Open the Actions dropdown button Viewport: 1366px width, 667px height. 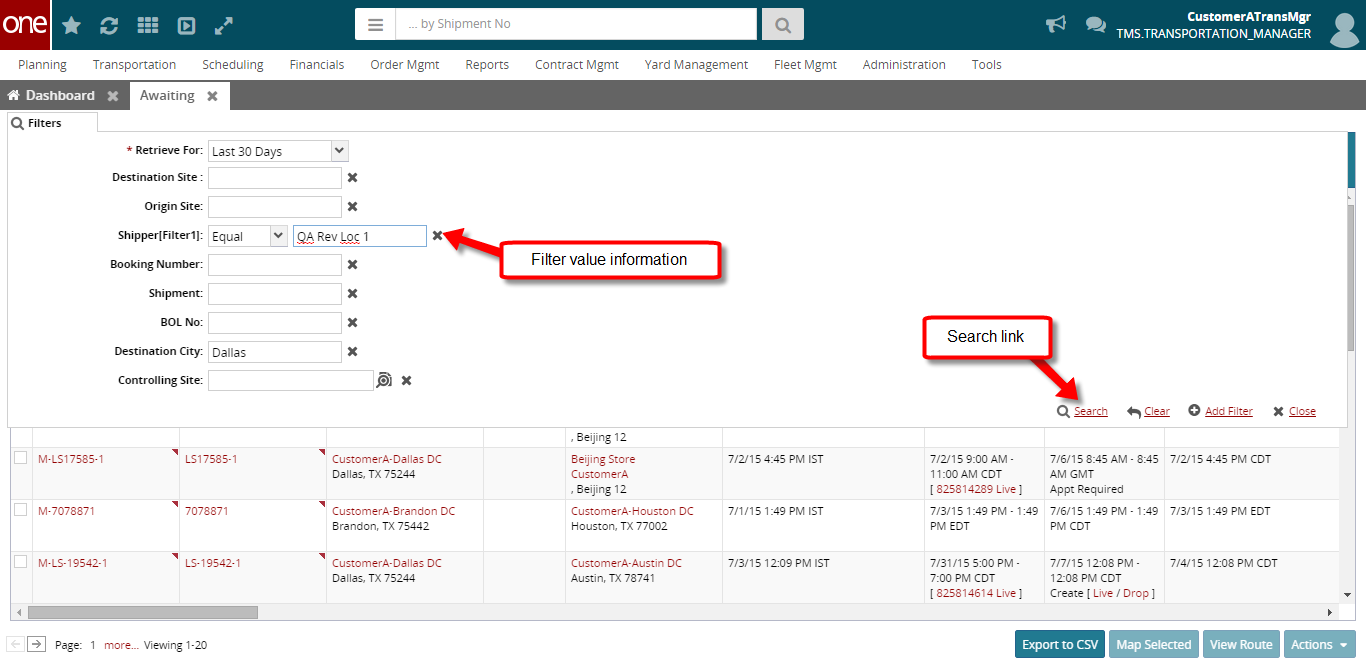1319,645
